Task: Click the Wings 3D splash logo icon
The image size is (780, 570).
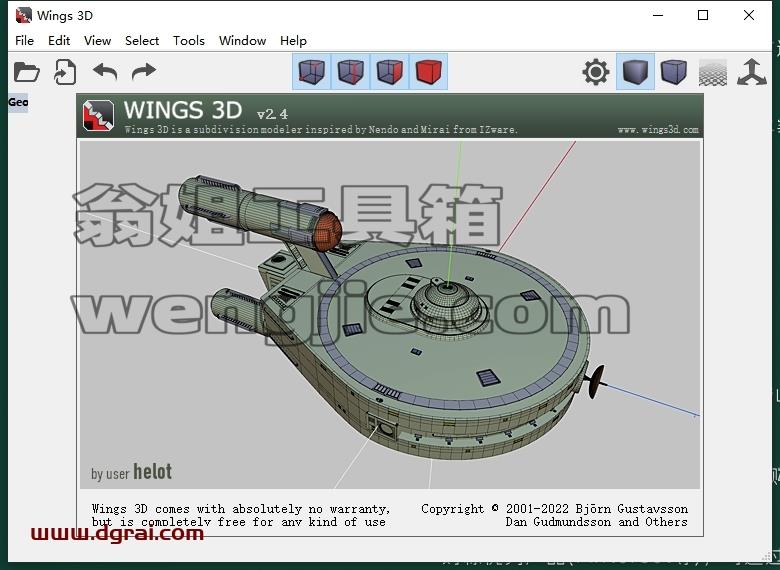Action: (98, 115)
